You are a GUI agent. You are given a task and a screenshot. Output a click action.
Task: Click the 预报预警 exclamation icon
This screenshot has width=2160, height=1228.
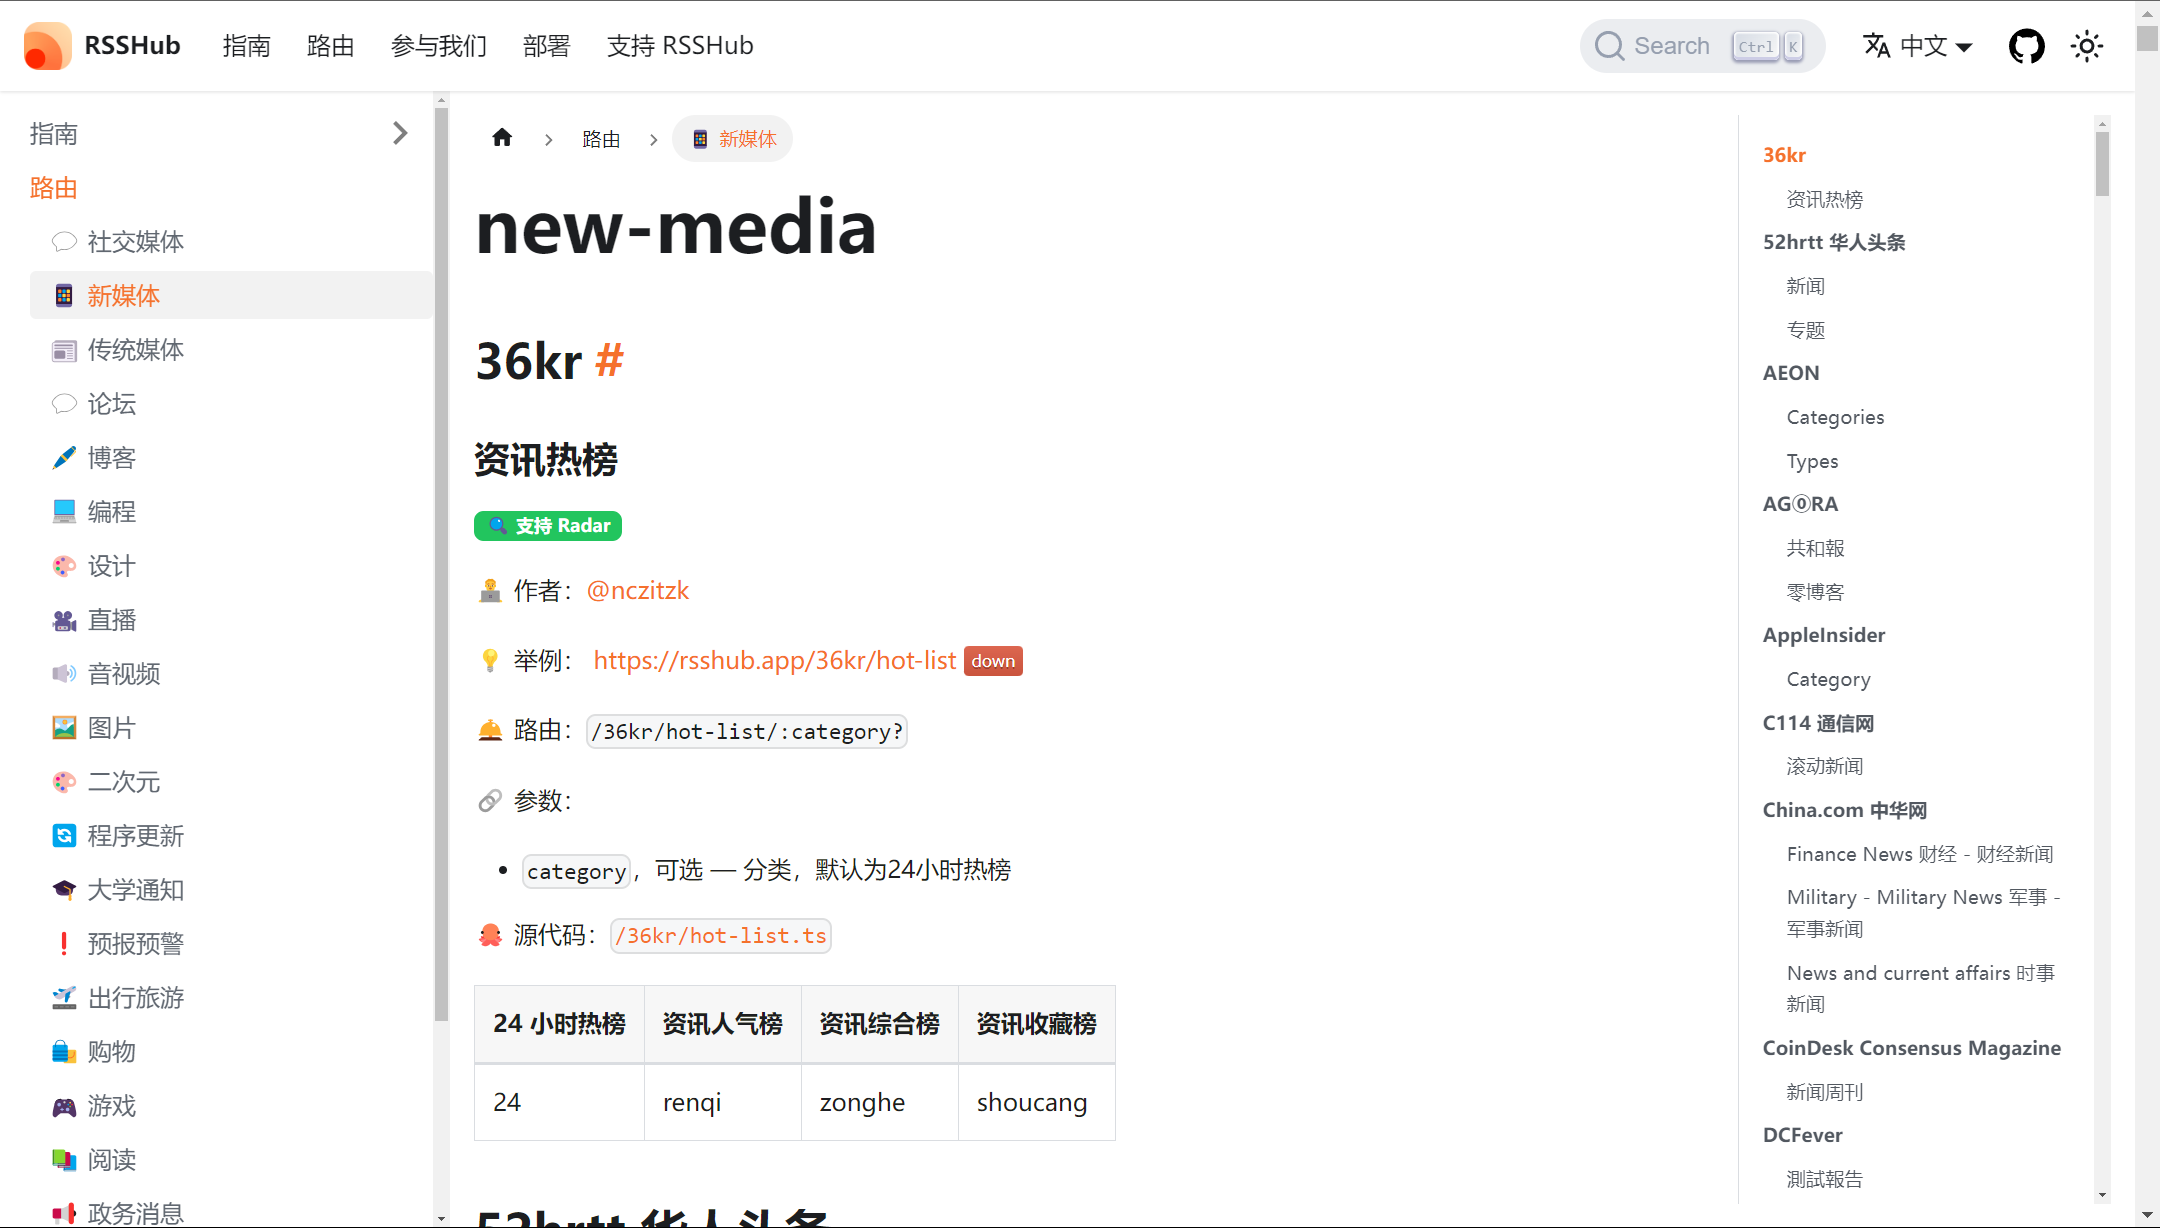(x=64, y=944)
